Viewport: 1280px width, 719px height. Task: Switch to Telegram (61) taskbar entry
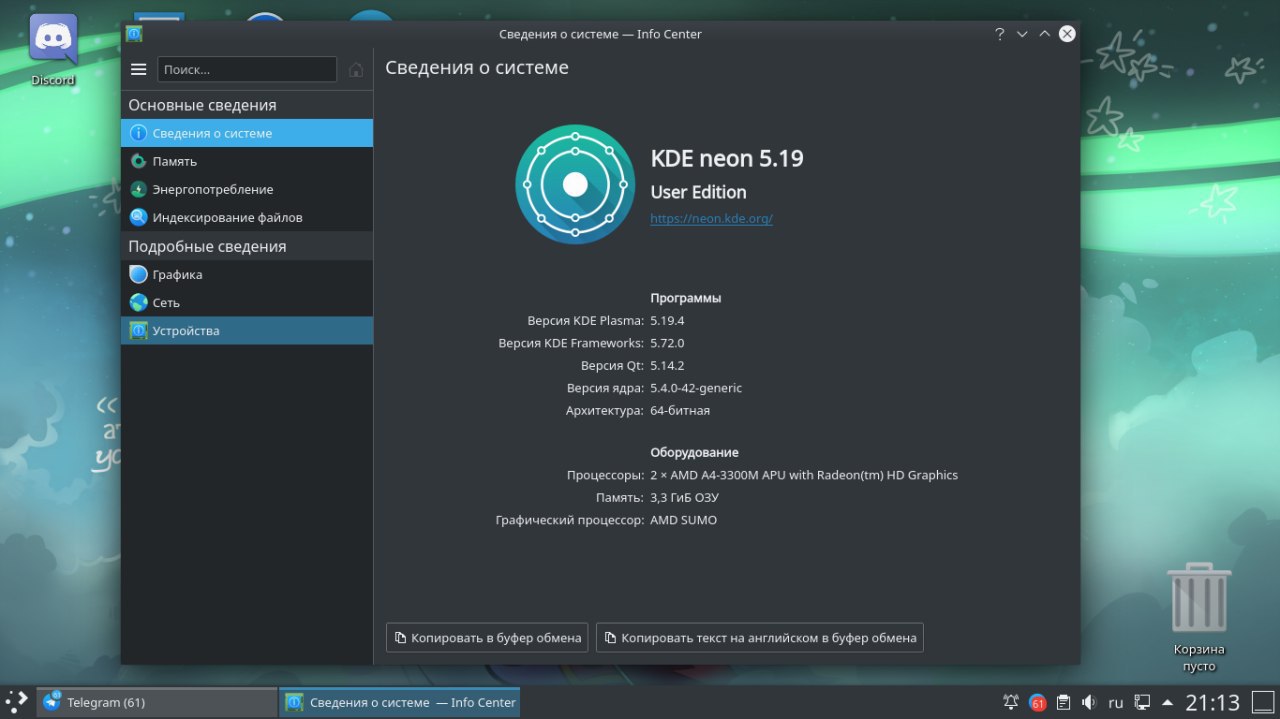157,702
